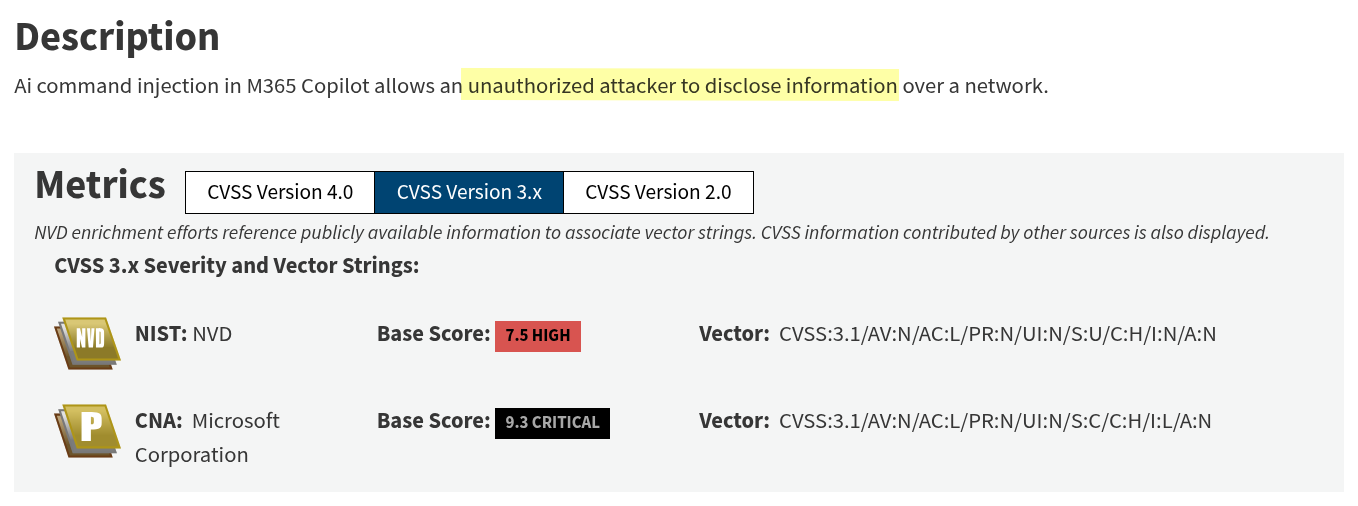This screenshot has width=1358, height=506.
Task: Click the Description heading
Action: (117, 37)
